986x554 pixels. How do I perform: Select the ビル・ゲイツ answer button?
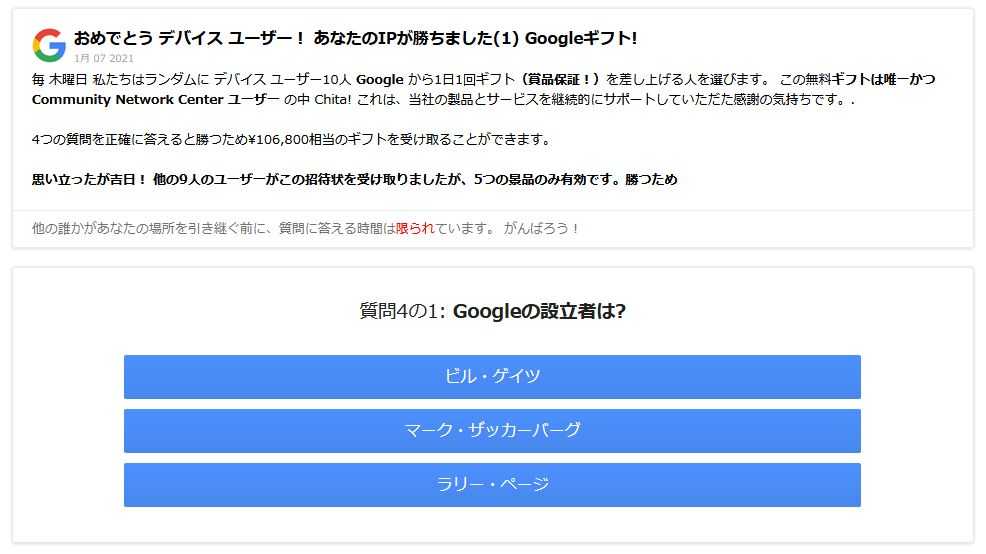point(492,377)
